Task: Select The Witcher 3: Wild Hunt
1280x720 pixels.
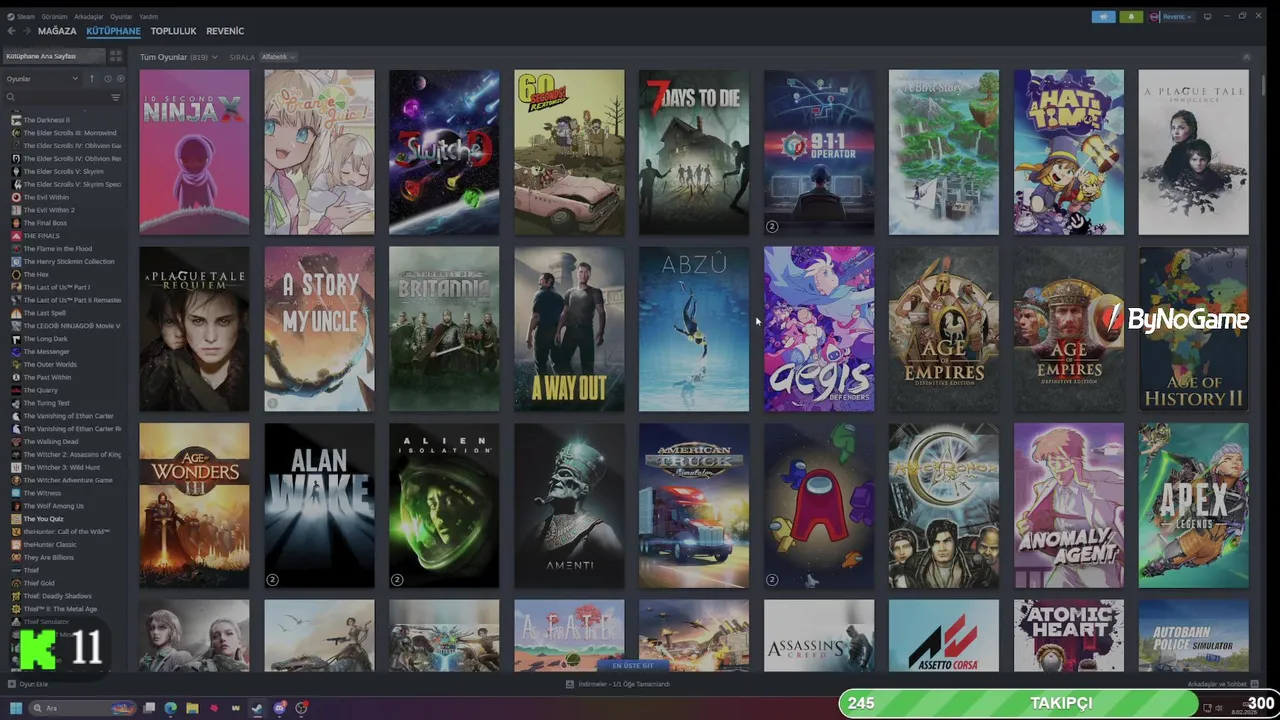Action: 61,467
